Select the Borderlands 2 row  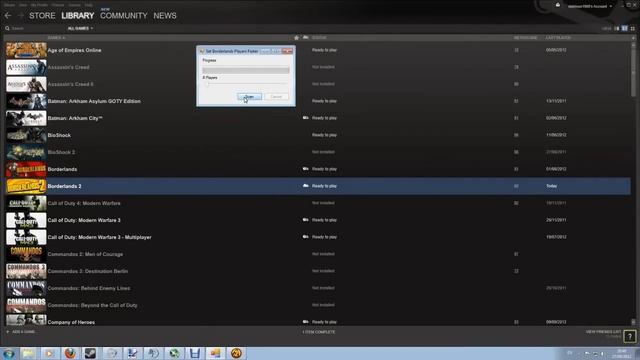pyautogui.click(x=317, y=186)
